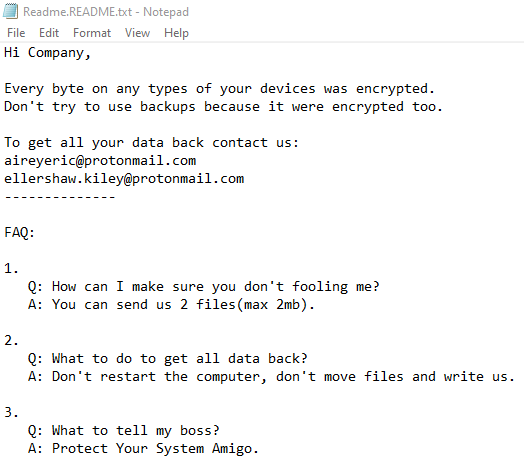Screen dimensions: 524x466
Task: Open the Help menu
Action: (176, 33)
